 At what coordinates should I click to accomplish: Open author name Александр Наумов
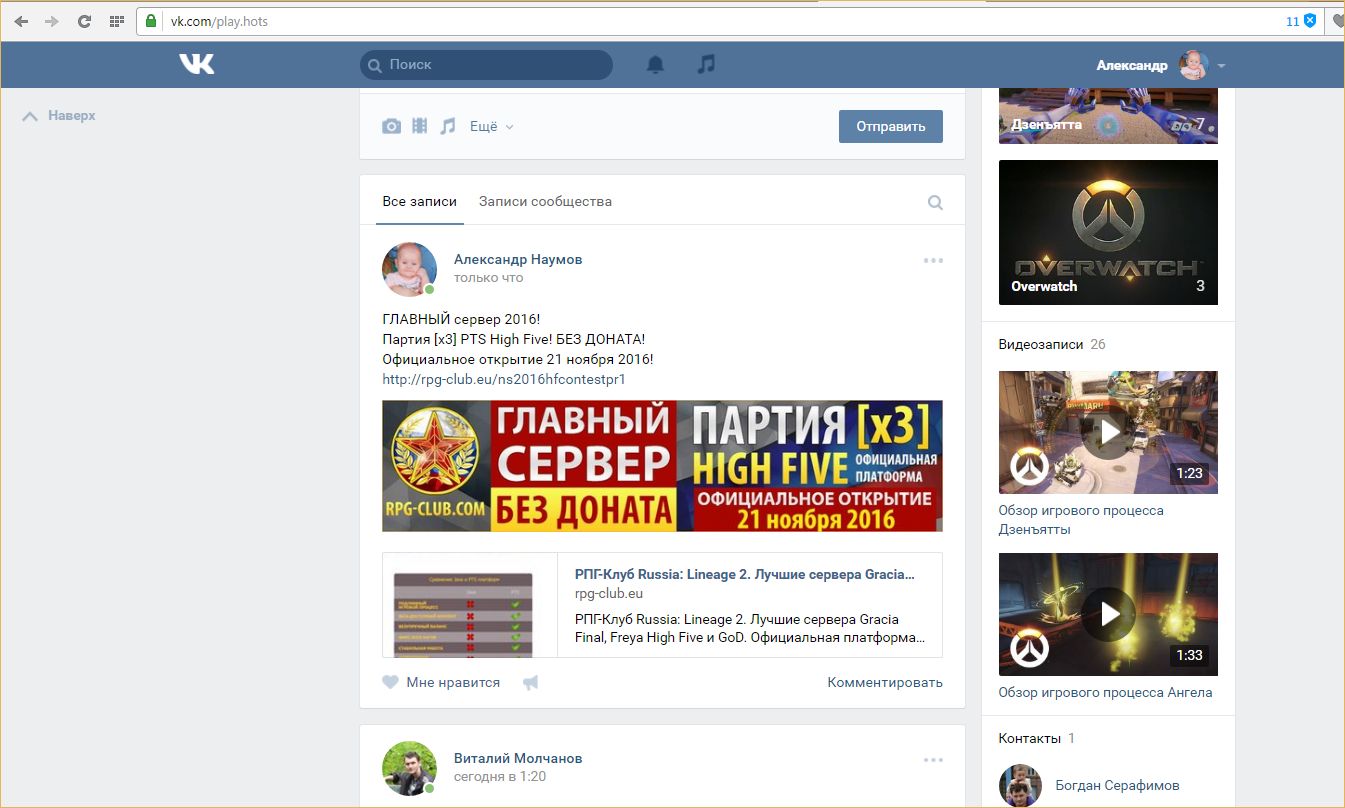518,259
